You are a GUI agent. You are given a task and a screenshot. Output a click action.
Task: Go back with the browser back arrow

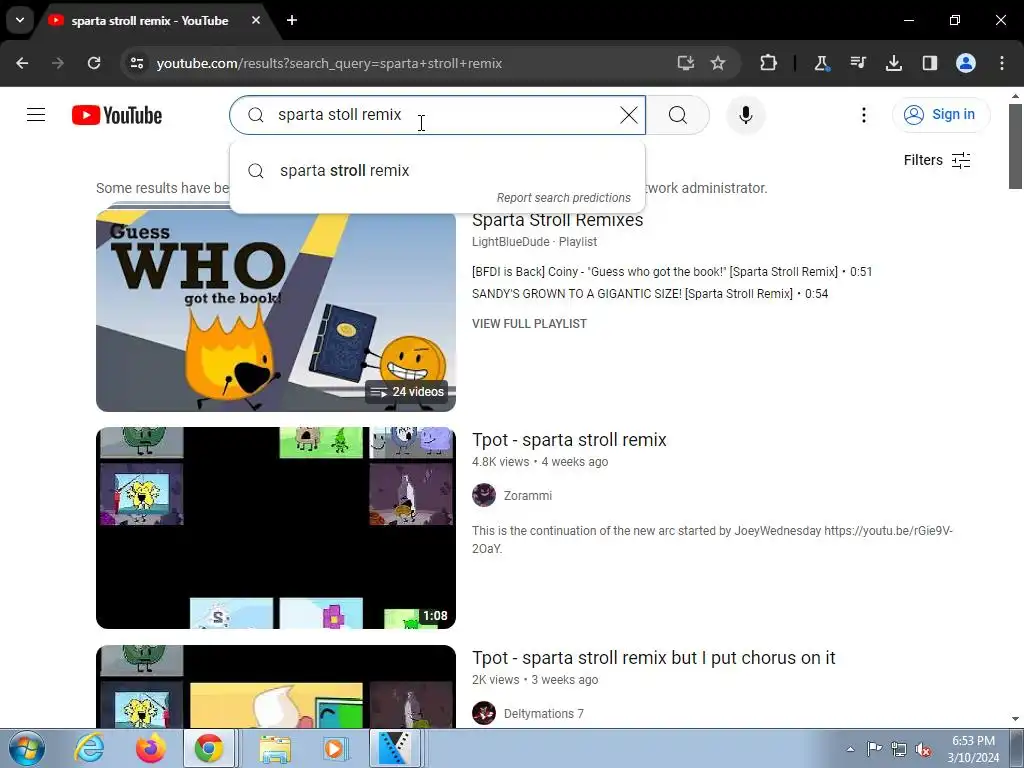22,63
